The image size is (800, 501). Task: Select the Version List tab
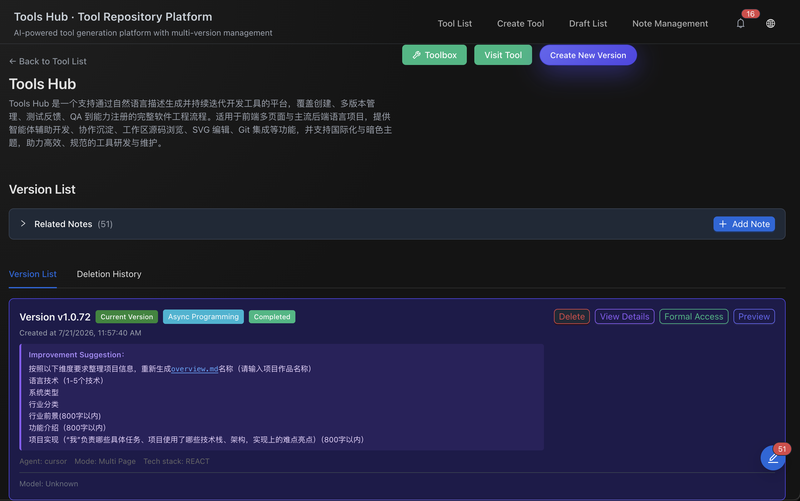coord(33,274)
